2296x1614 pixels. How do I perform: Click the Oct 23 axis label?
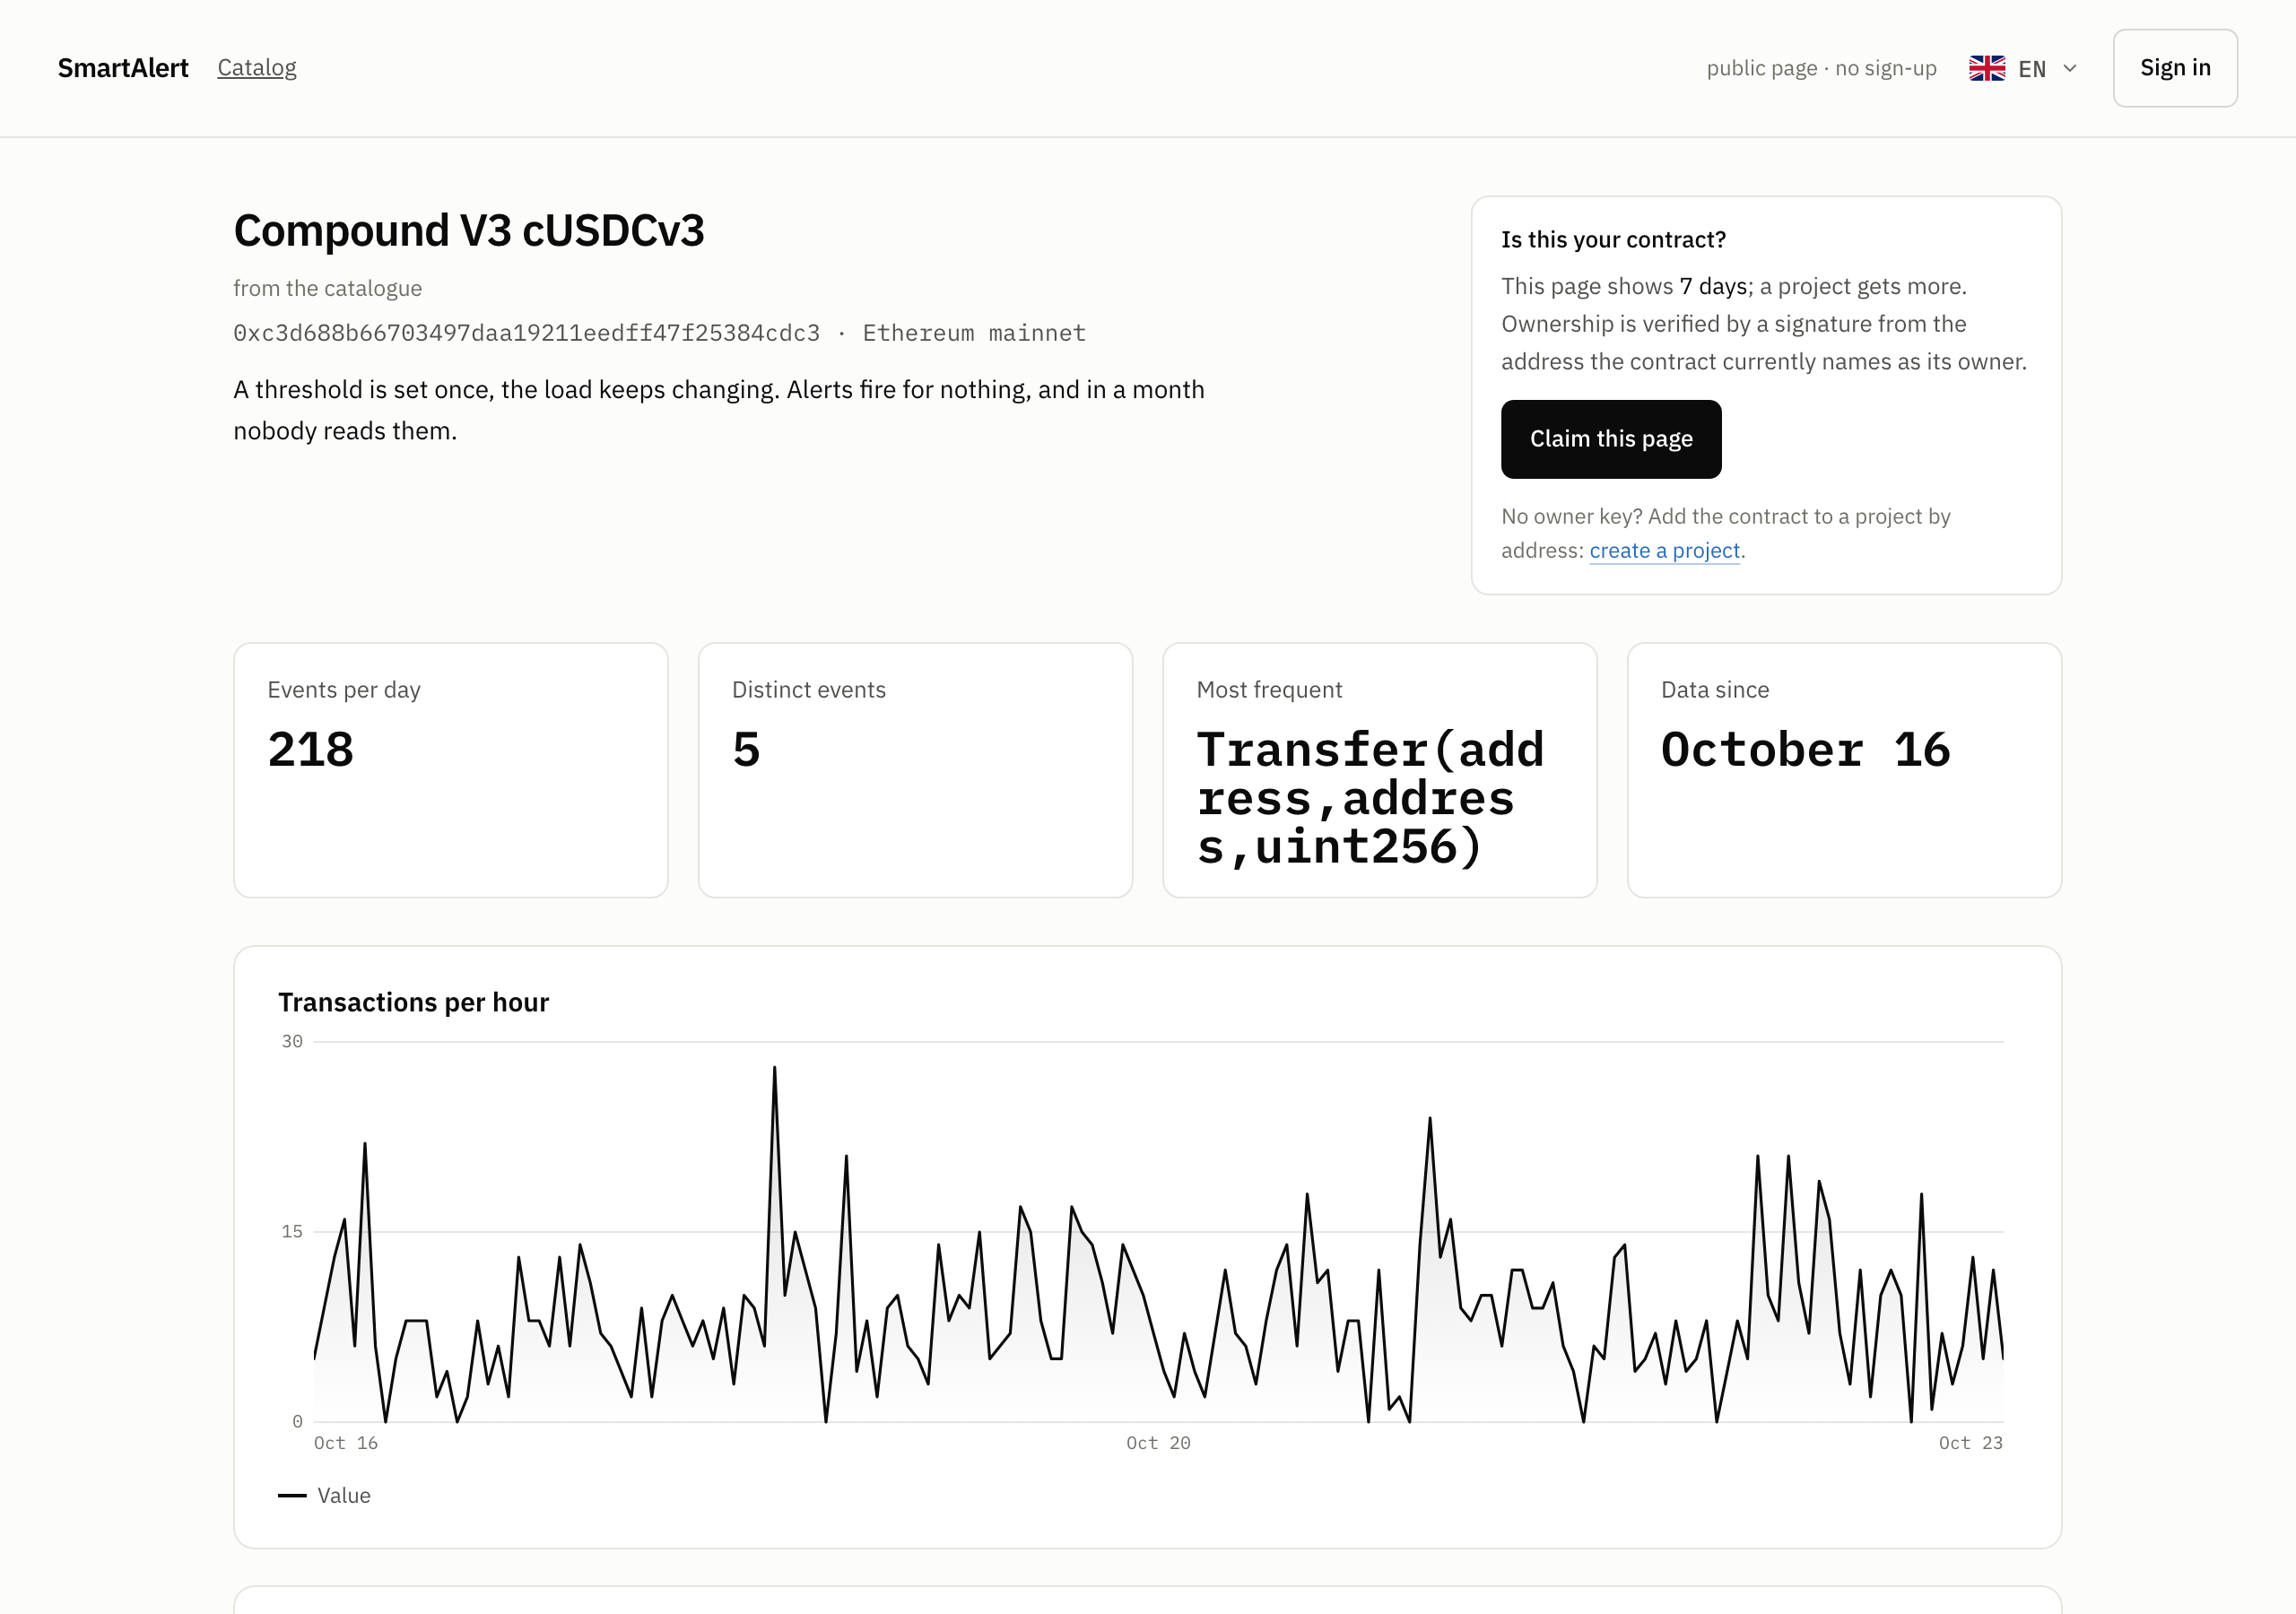[1970, 1443]
